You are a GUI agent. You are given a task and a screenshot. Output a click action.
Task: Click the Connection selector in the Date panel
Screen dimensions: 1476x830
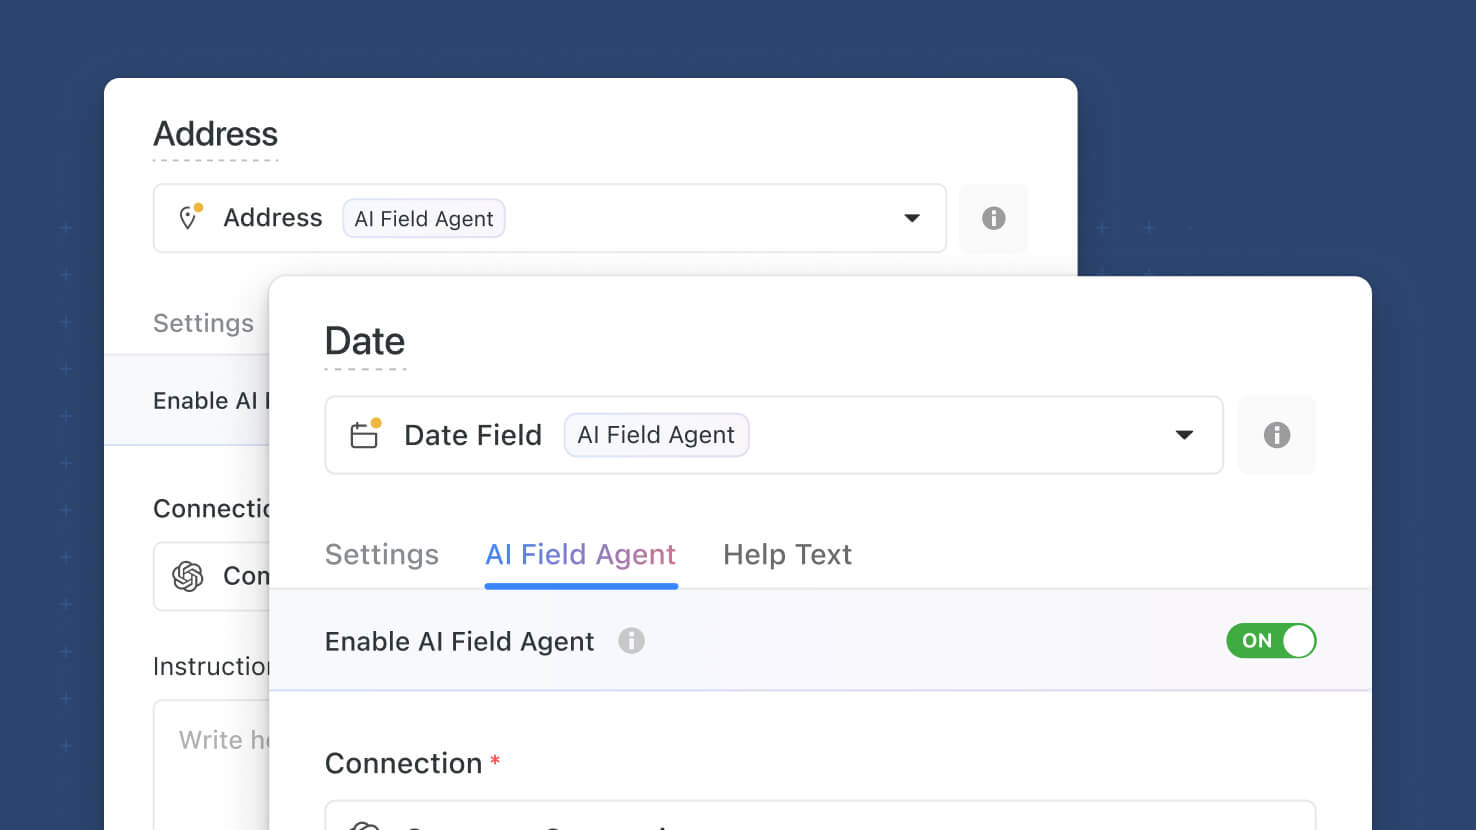[820, 815]
